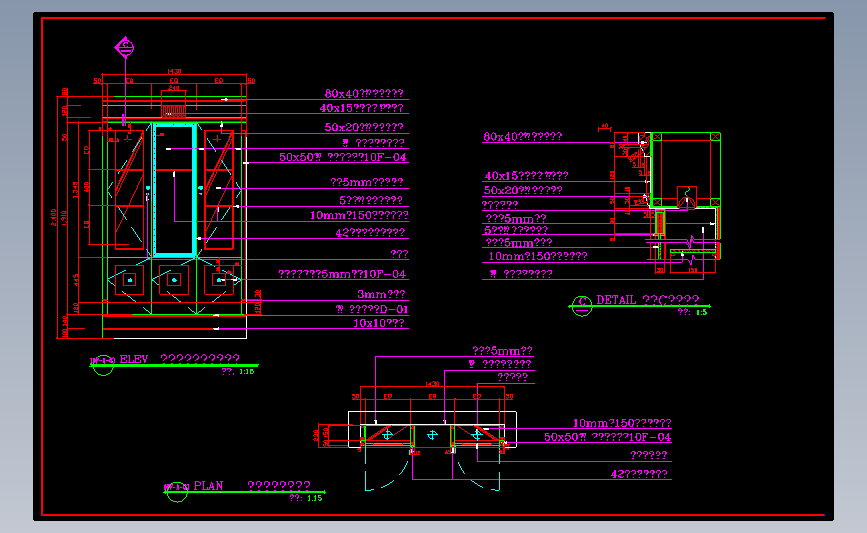Click the callout ending in D-01
Viewport: 867px width, 533px height.
(372, 309)
